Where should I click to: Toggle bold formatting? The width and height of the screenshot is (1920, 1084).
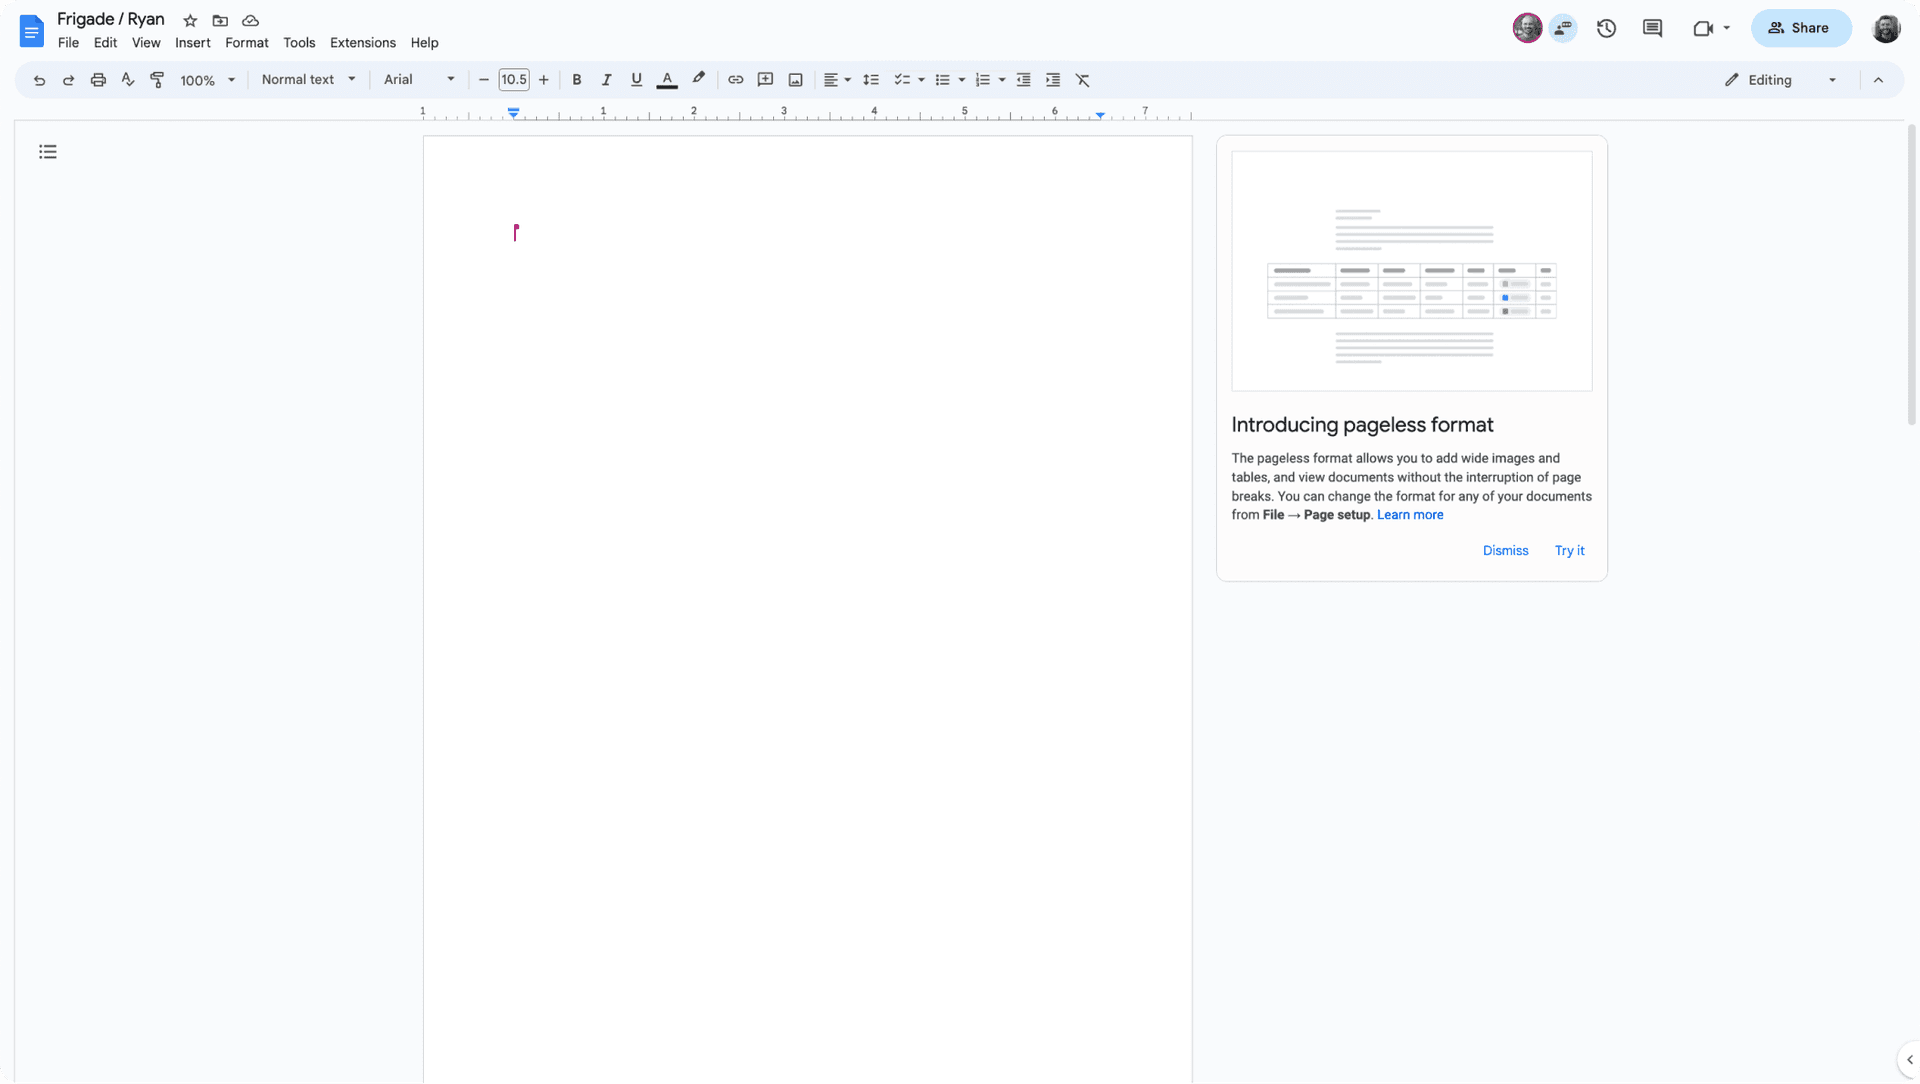coord(577,80)
